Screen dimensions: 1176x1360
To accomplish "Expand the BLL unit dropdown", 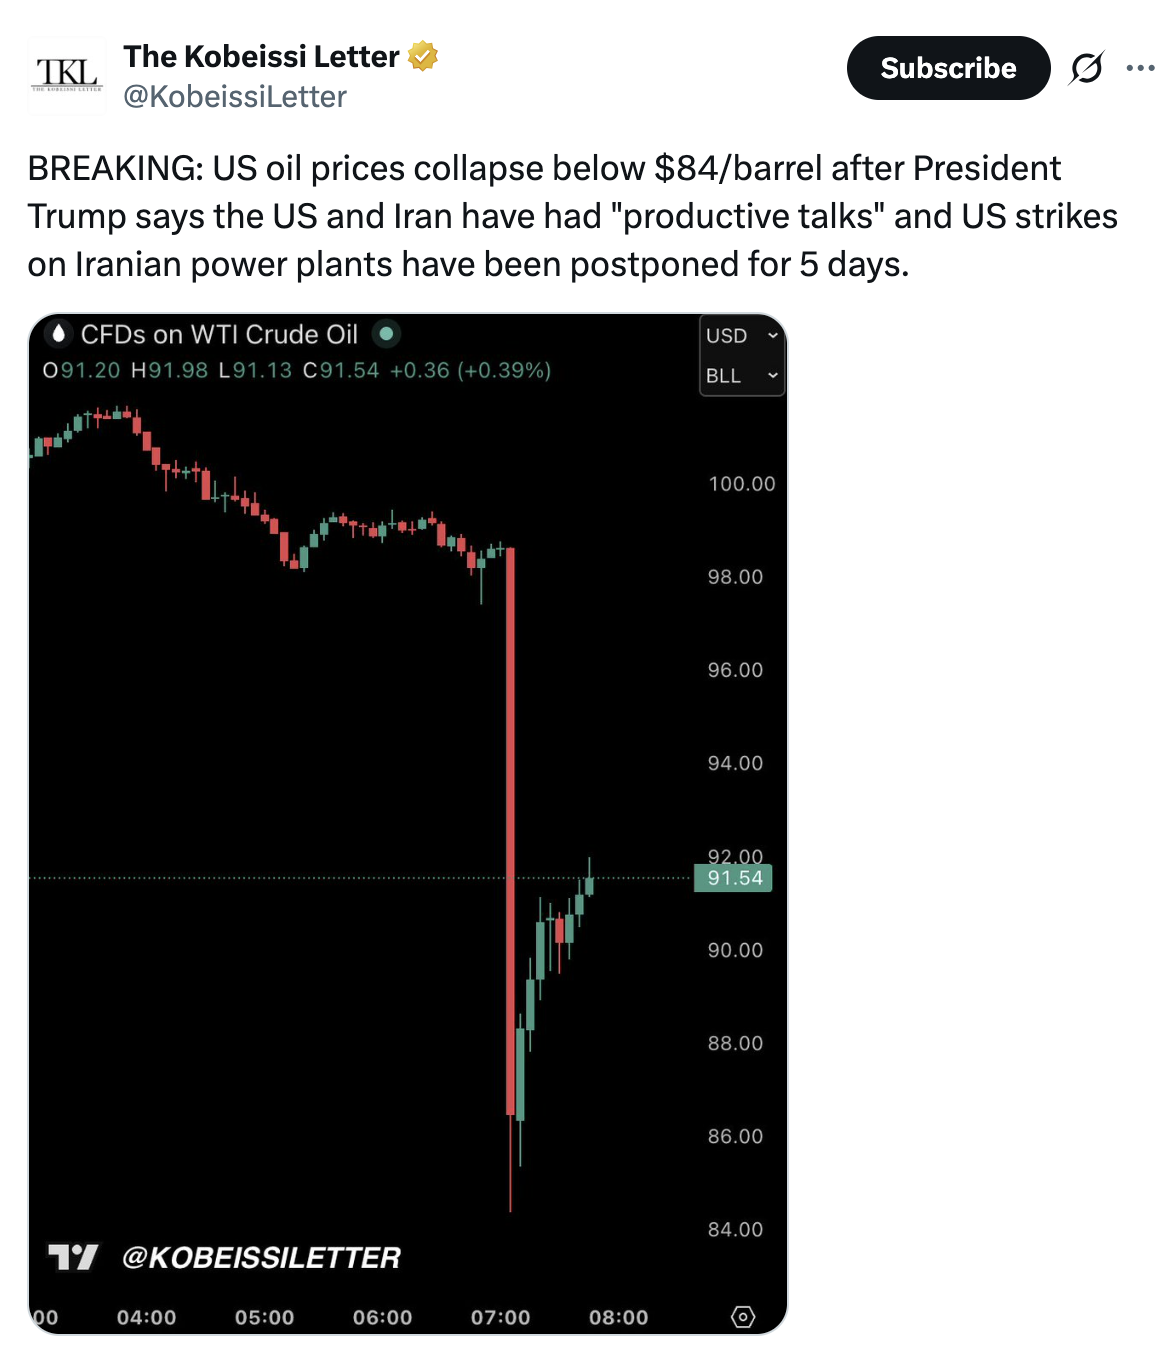I will [741, 376].
